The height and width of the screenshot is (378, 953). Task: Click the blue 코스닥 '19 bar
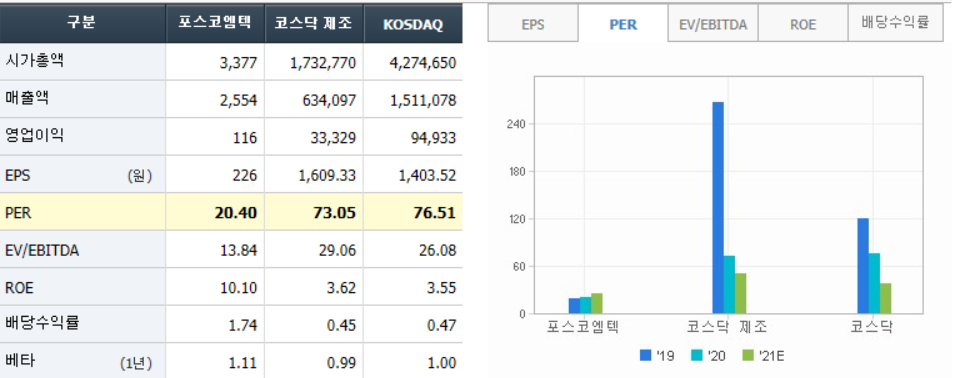[x=863, y=266]
